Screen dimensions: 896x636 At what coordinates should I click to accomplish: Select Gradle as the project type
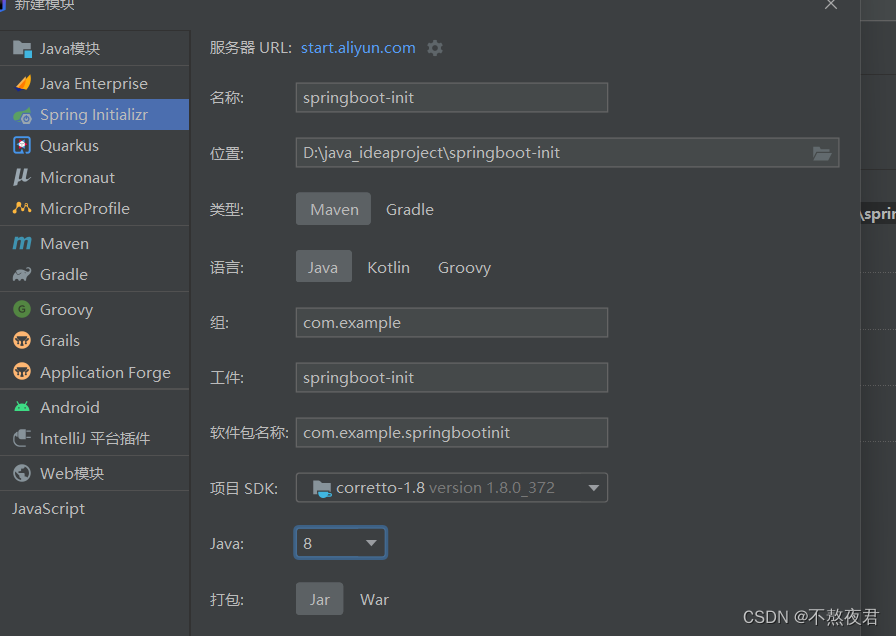click(x=410, y=210)
